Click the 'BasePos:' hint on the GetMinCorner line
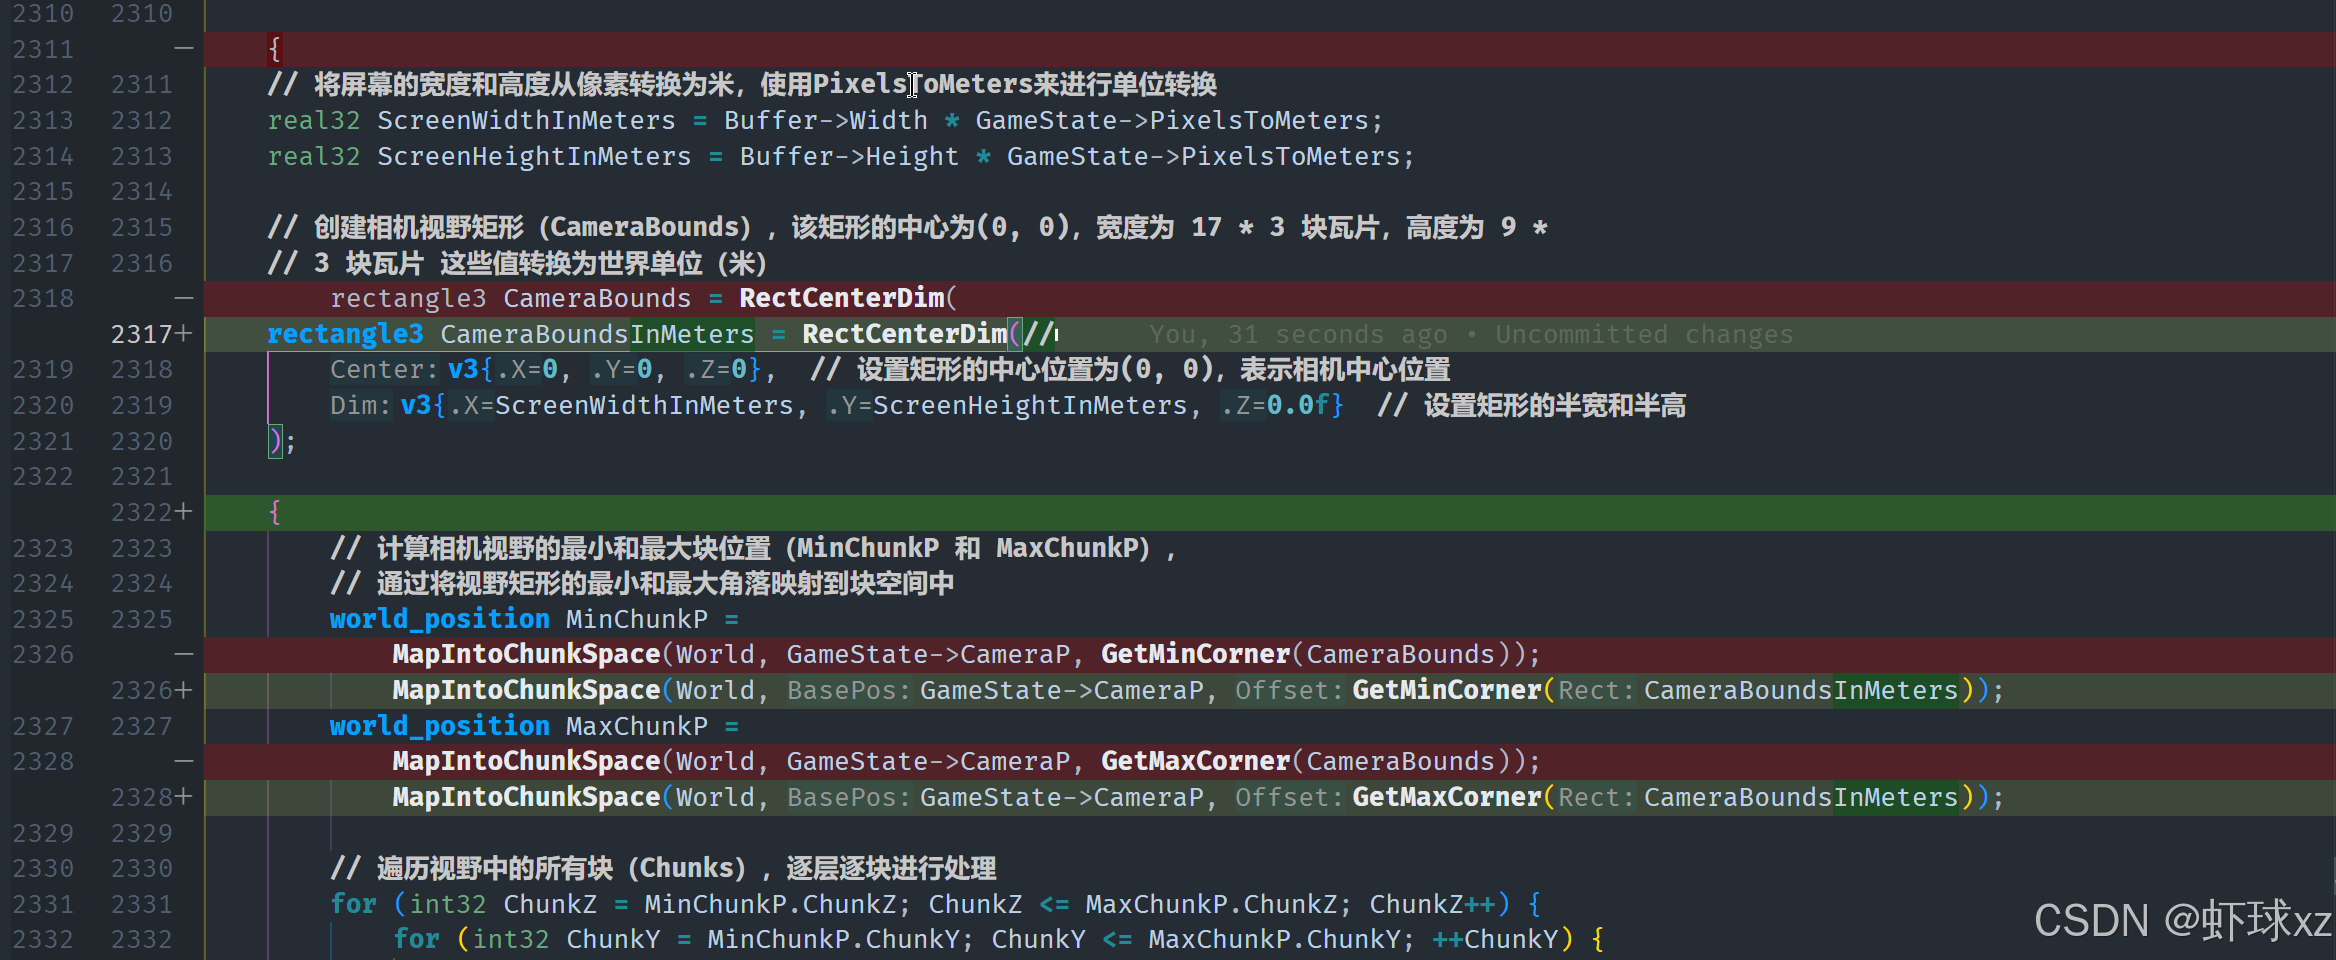 click(x=849, y=690)
